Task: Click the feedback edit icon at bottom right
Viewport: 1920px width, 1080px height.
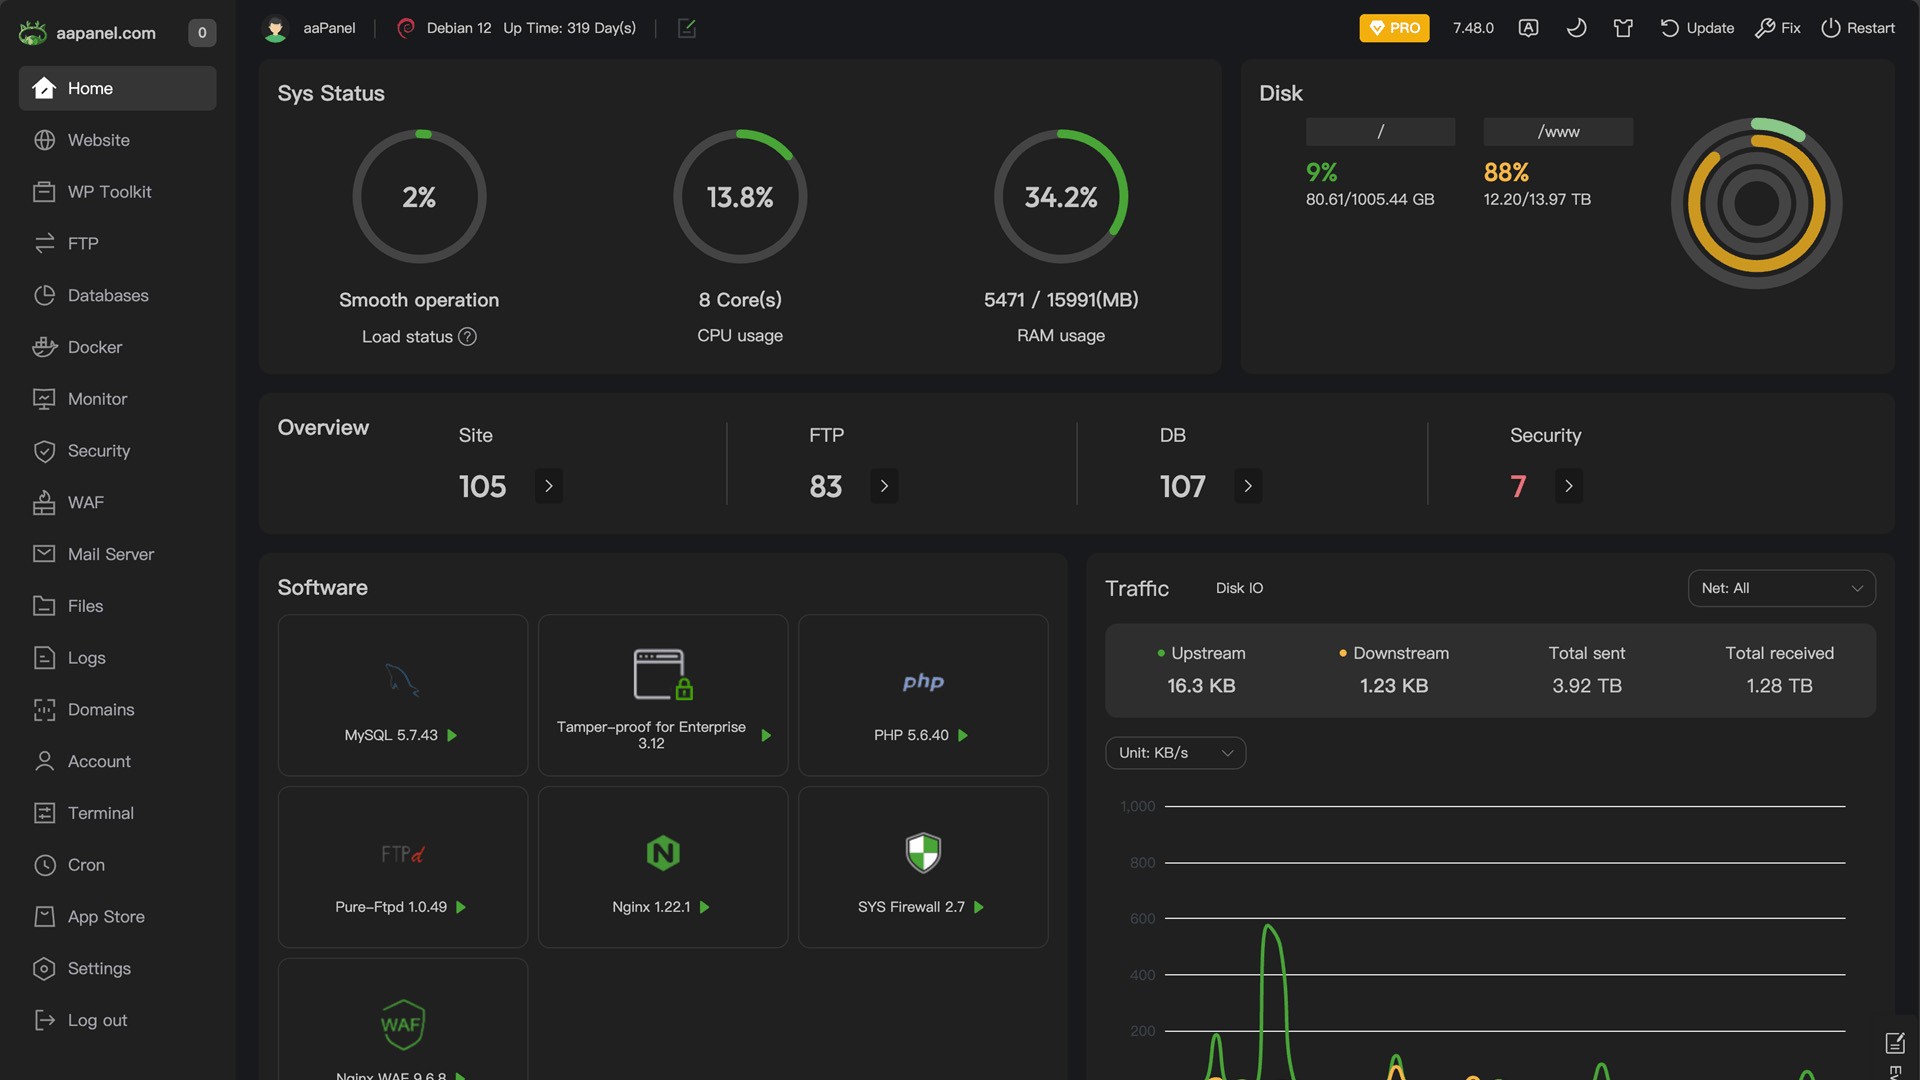Action: pyautogui.click(x=1895, y=1043)
